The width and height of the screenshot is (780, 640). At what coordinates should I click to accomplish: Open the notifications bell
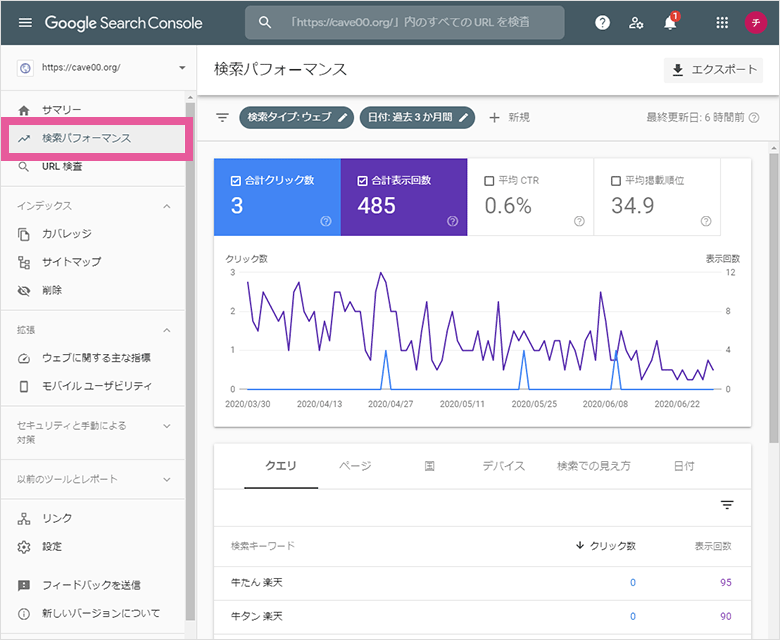pyautogui.click(x=670, y=22)
